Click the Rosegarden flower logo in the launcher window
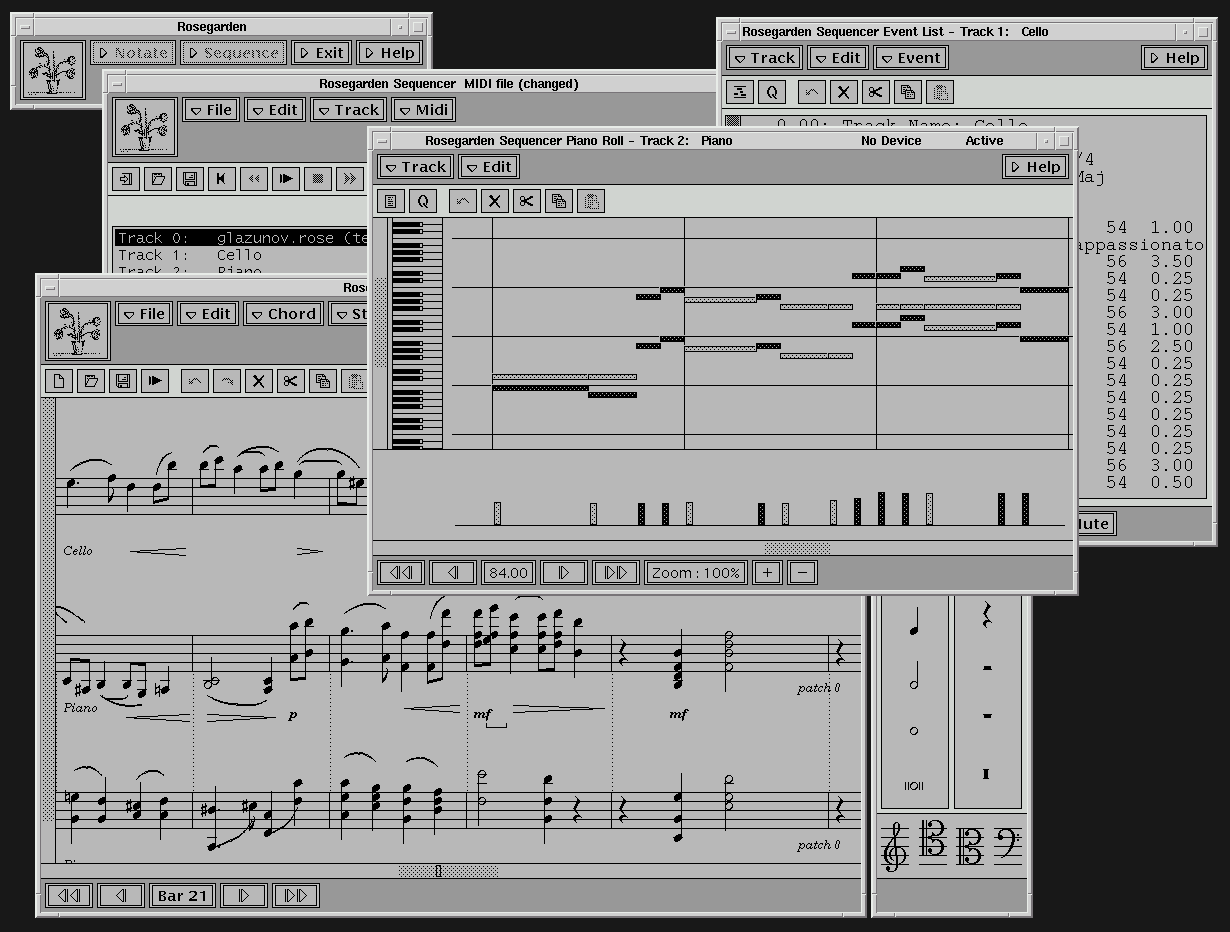 52,72
